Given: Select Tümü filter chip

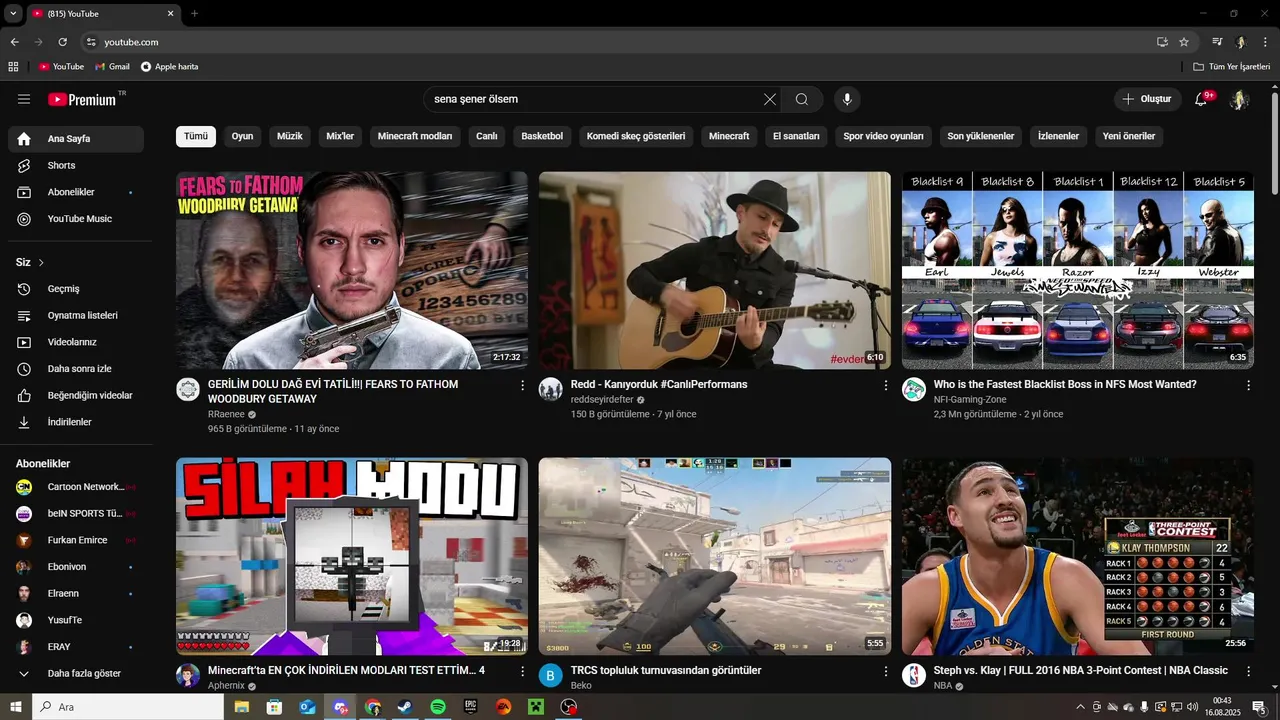Looking at the screenshot, I should [196, 136].
